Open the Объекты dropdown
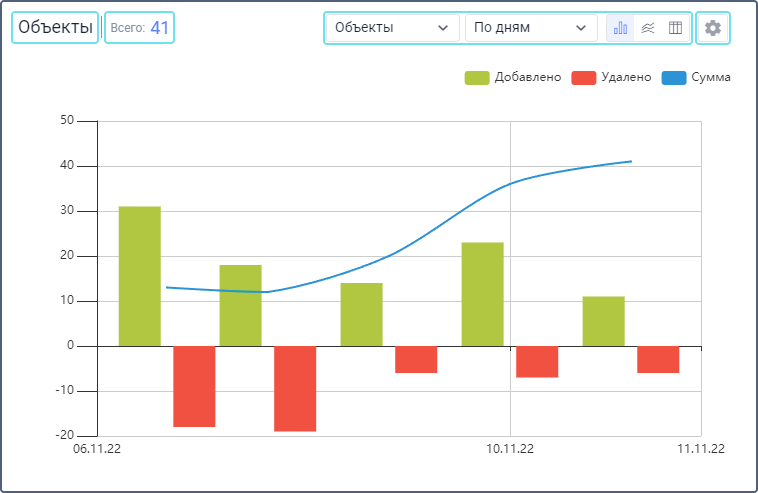758x493 pixels. 391,28
